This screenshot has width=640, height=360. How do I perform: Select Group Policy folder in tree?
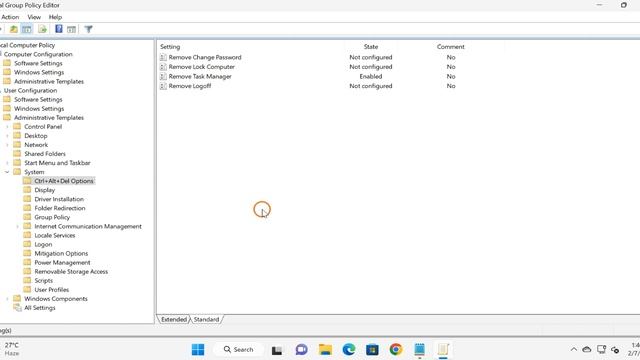52,217
